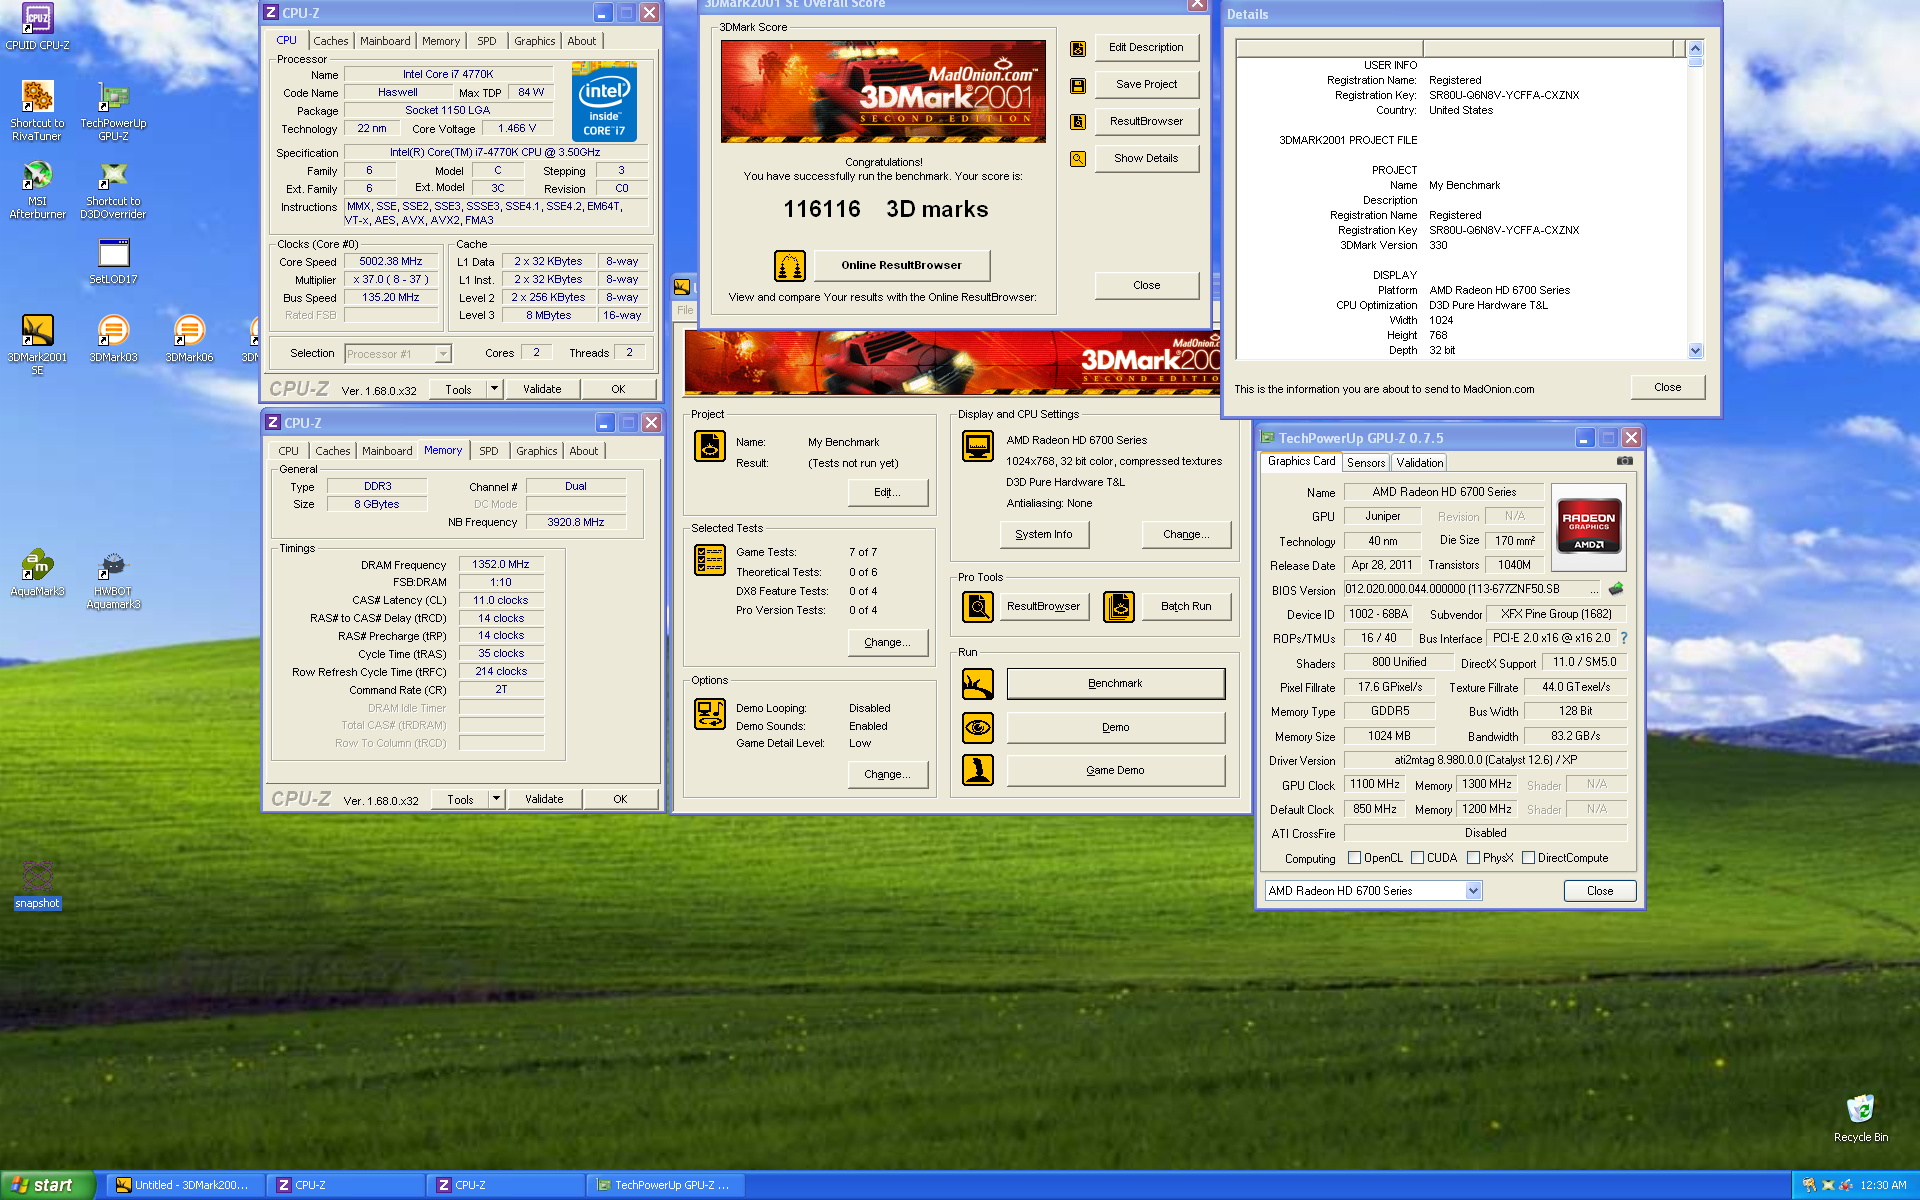Click the Show Details button
The height and width of the screenshot is (1200, 1920).
(x=1147, y=159)
